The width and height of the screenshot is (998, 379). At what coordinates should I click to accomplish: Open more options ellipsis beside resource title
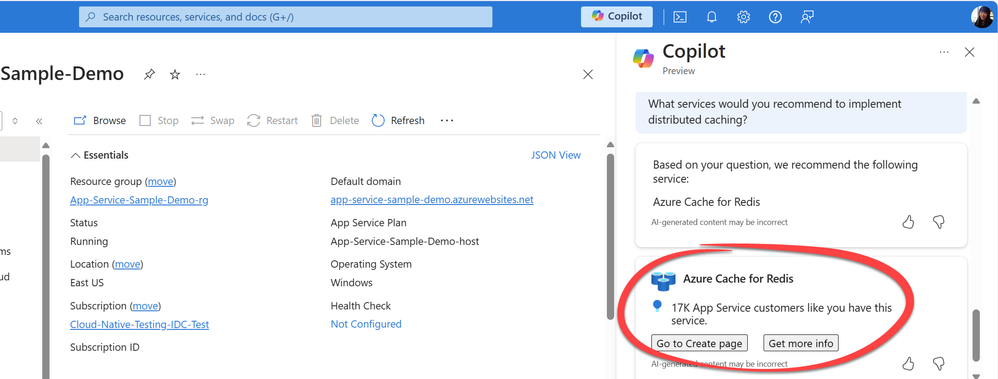200,75
